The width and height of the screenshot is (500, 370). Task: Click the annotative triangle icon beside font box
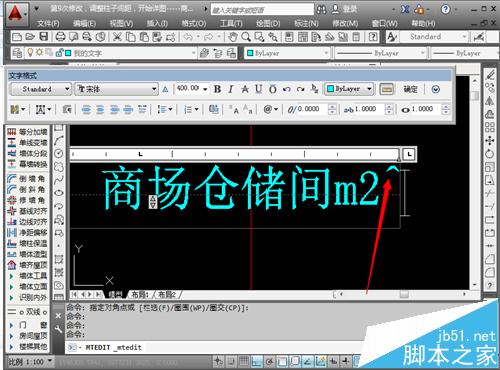click(x=165, y=89)
